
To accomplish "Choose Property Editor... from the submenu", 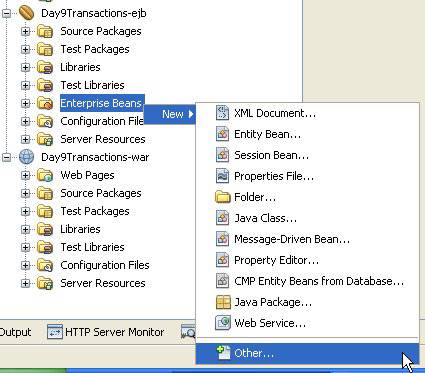I will click(x=307, y=260).
